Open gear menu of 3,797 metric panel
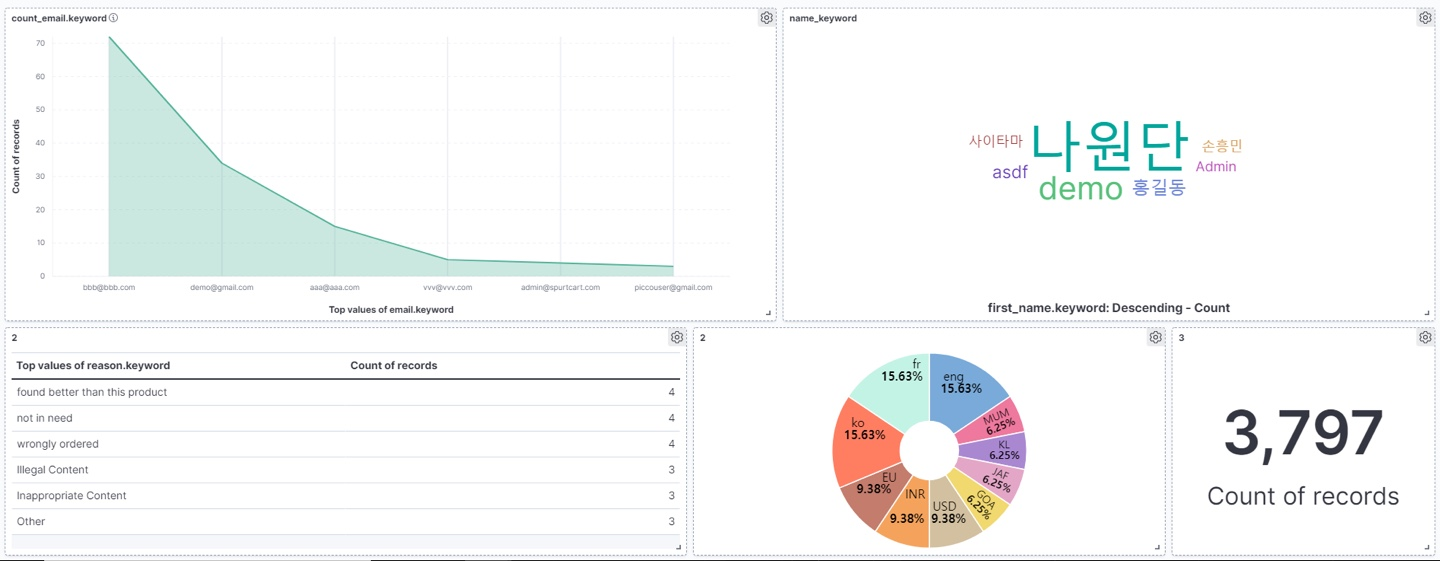This screenshot has width=1440, height=561. coord(1425,338)
